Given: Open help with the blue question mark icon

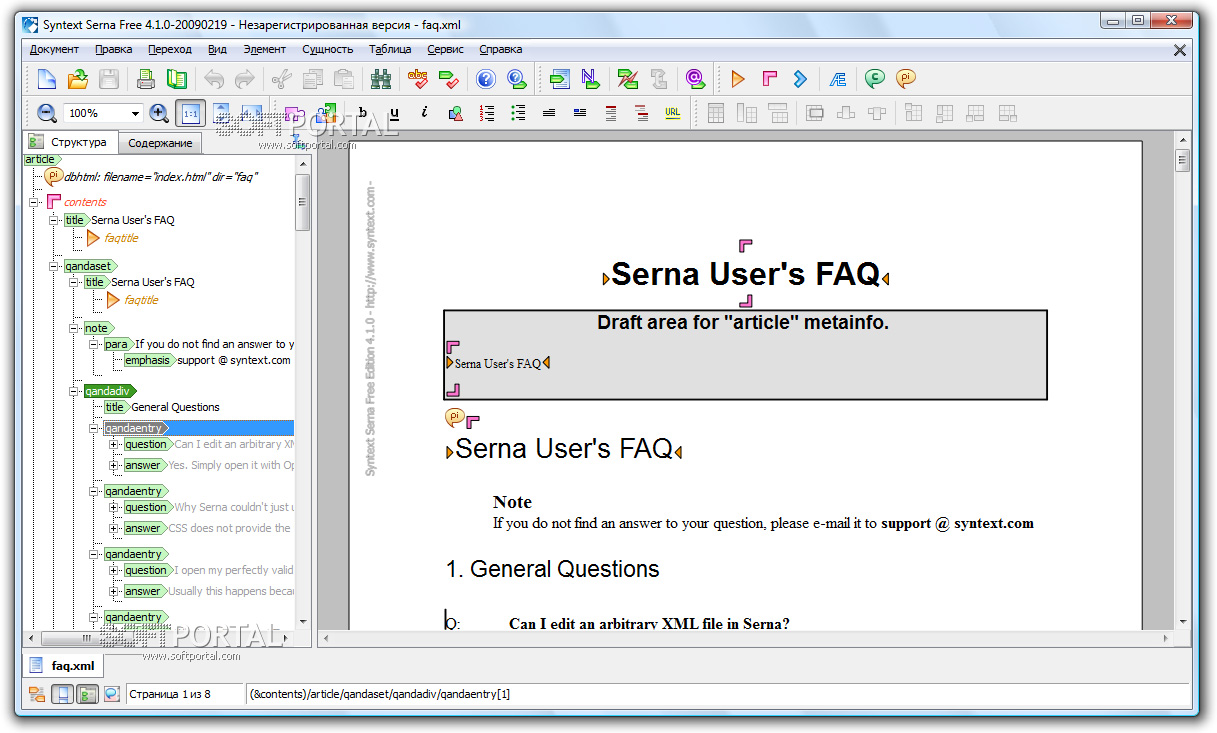Looking at the screenshot, I should click(486, 79).
